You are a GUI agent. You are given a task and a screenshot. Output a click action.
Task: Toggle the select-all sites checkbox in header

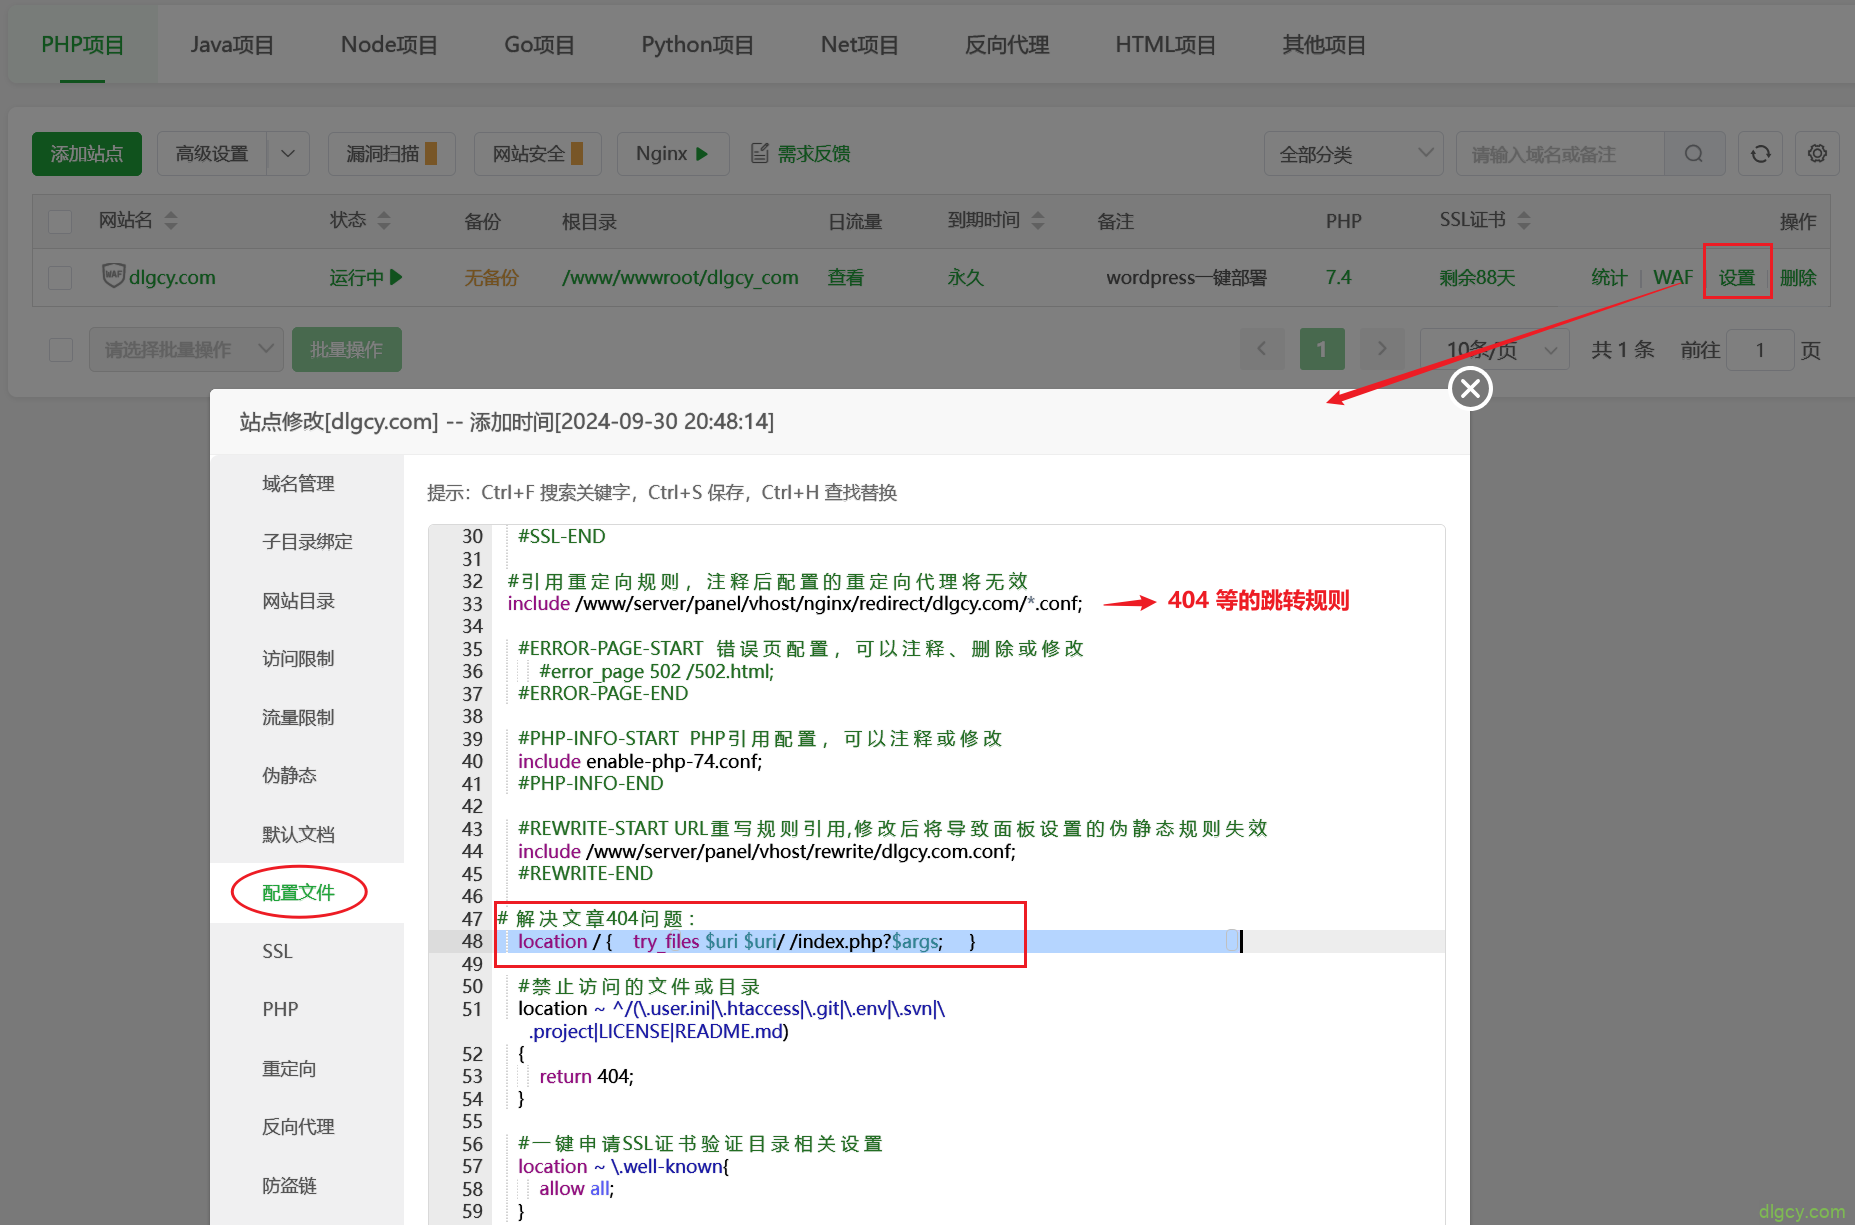60,221
